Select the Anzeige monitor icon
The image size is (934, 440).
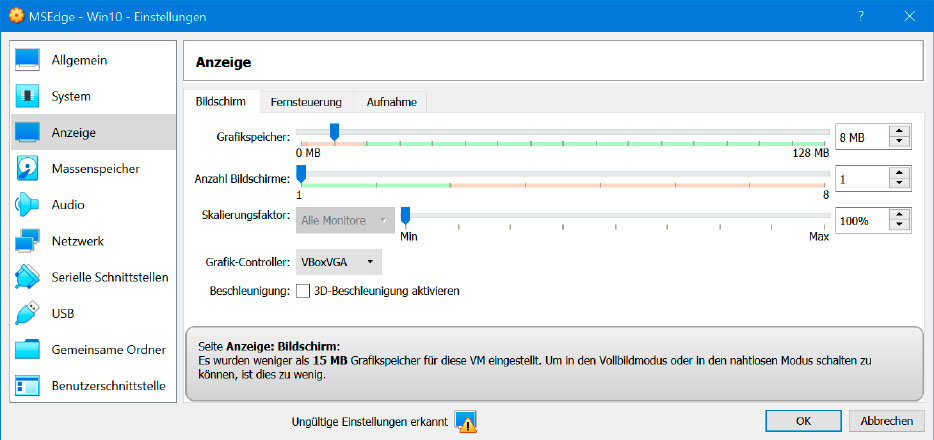click(27, 132)
